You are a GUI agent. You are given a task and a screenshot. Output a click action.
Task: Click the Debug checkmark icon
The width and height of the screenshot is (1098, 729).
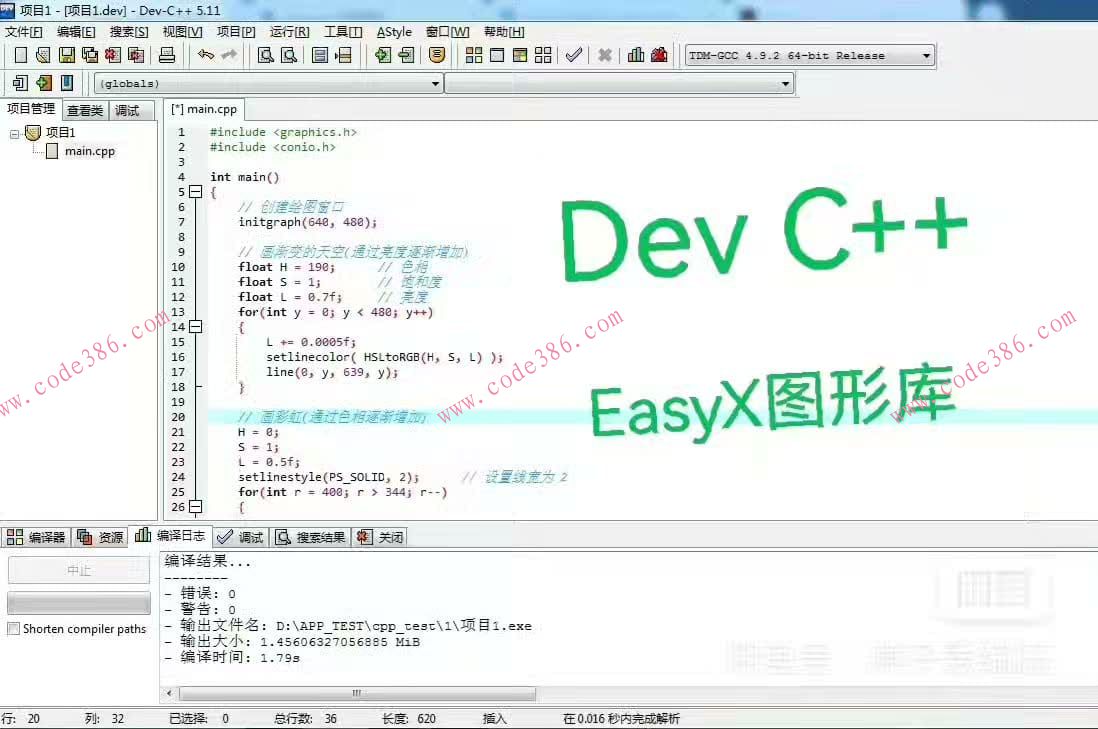coord(574,55)
